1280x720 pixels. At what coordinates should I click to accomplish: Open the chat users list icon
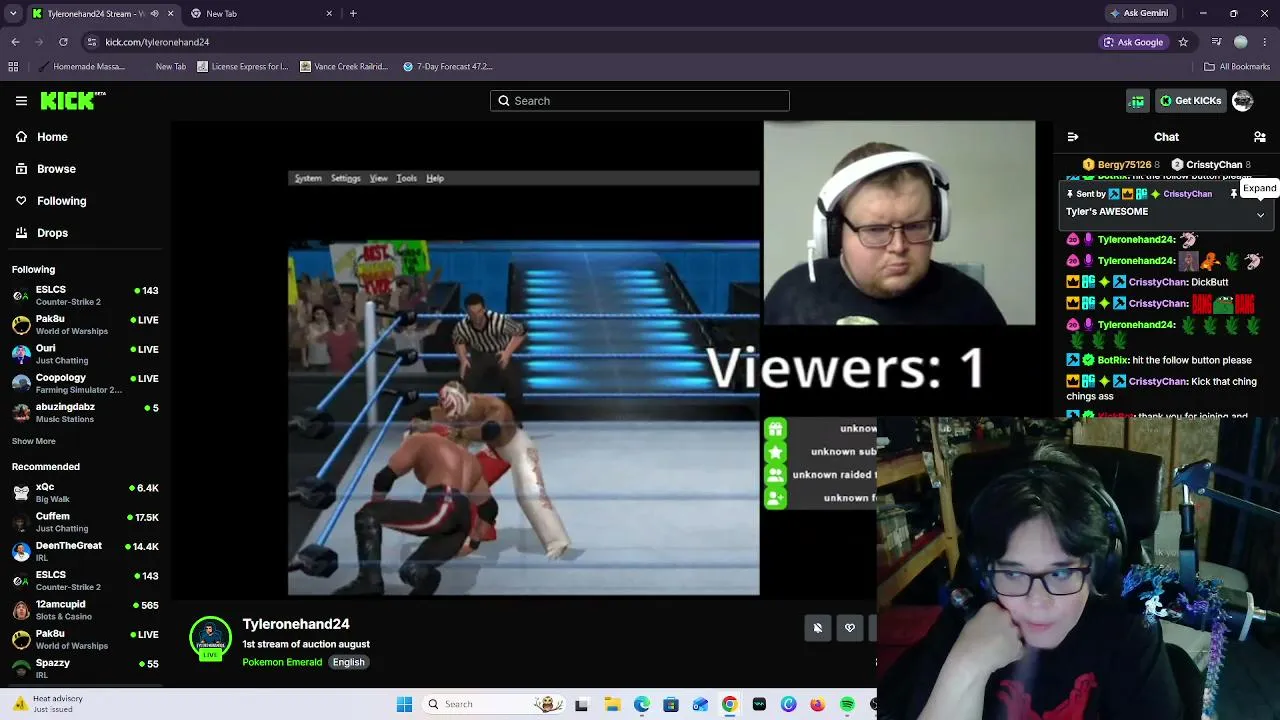pos(1260,137)
